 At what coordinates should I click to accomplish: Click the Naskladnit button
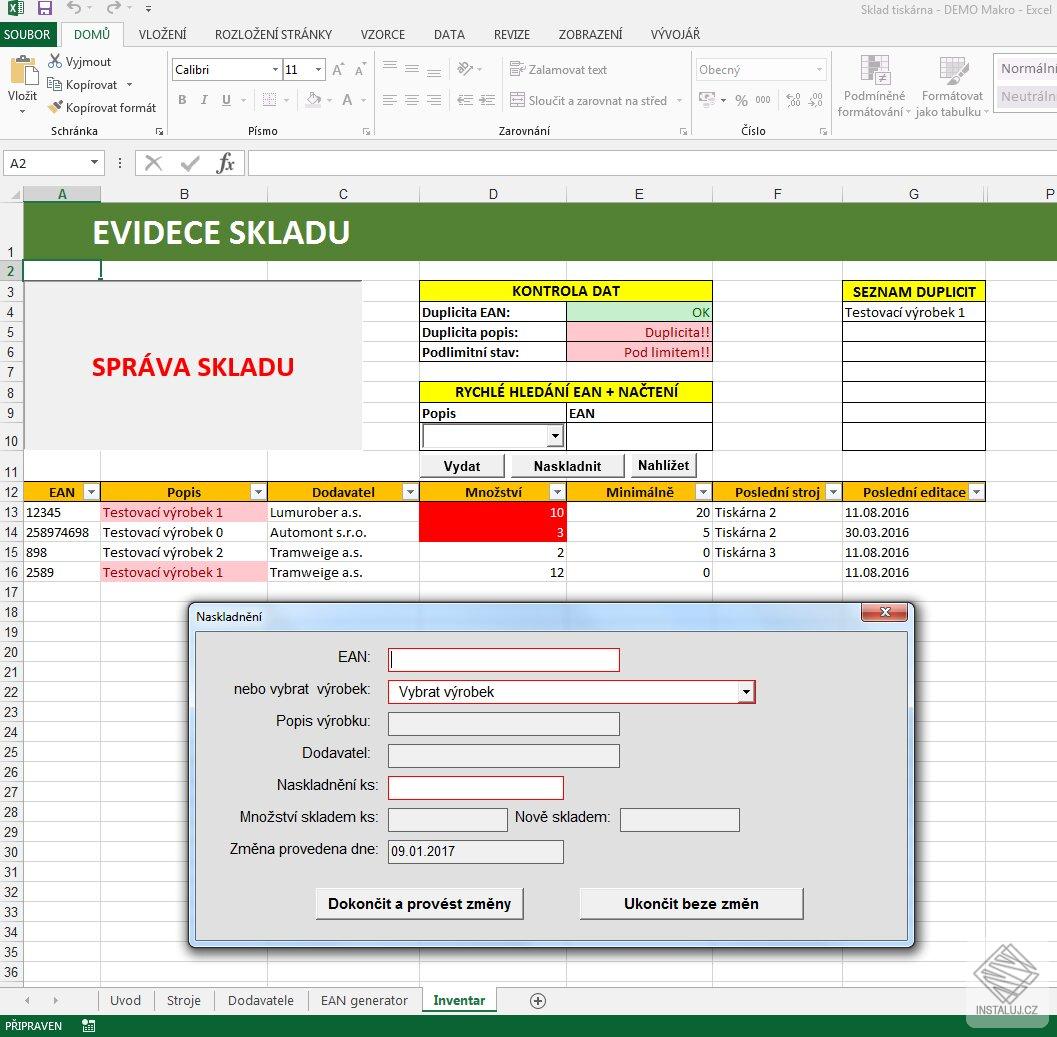click(x=567, y=465)
